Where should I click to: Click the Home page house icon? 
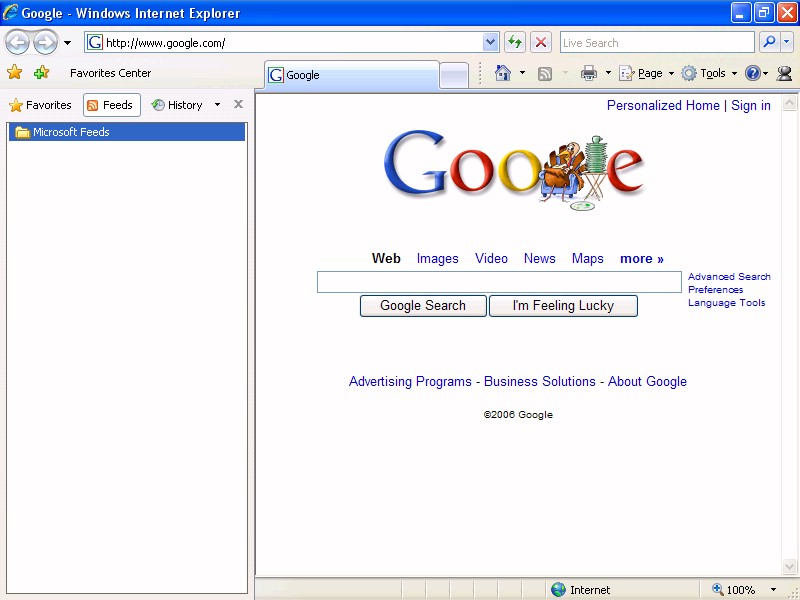tap(503, 73)
